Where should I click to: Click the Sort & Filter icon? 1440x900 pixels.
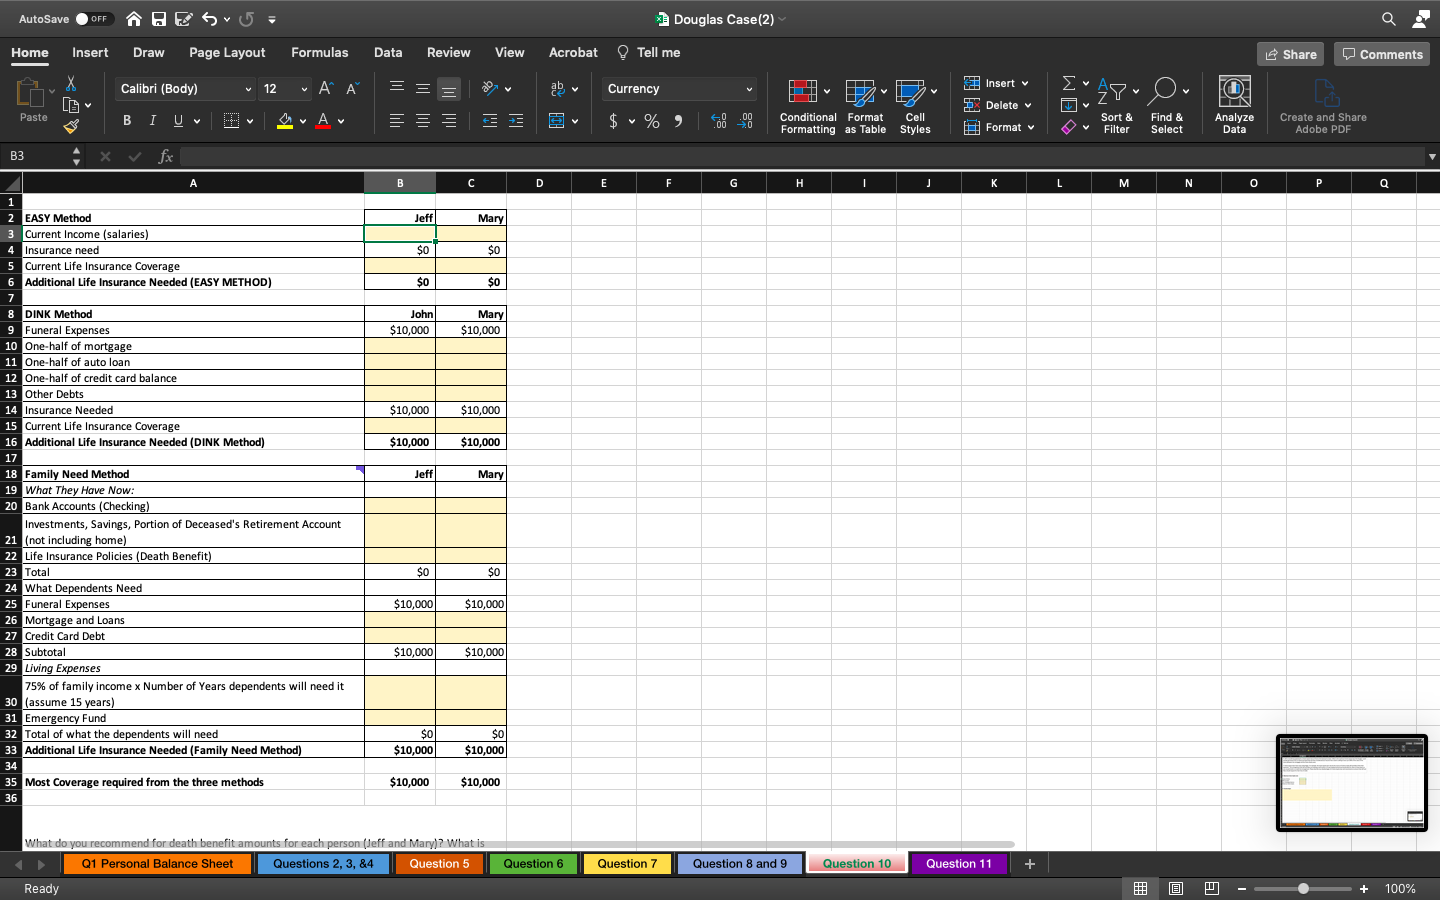(x=1116, y=105)
